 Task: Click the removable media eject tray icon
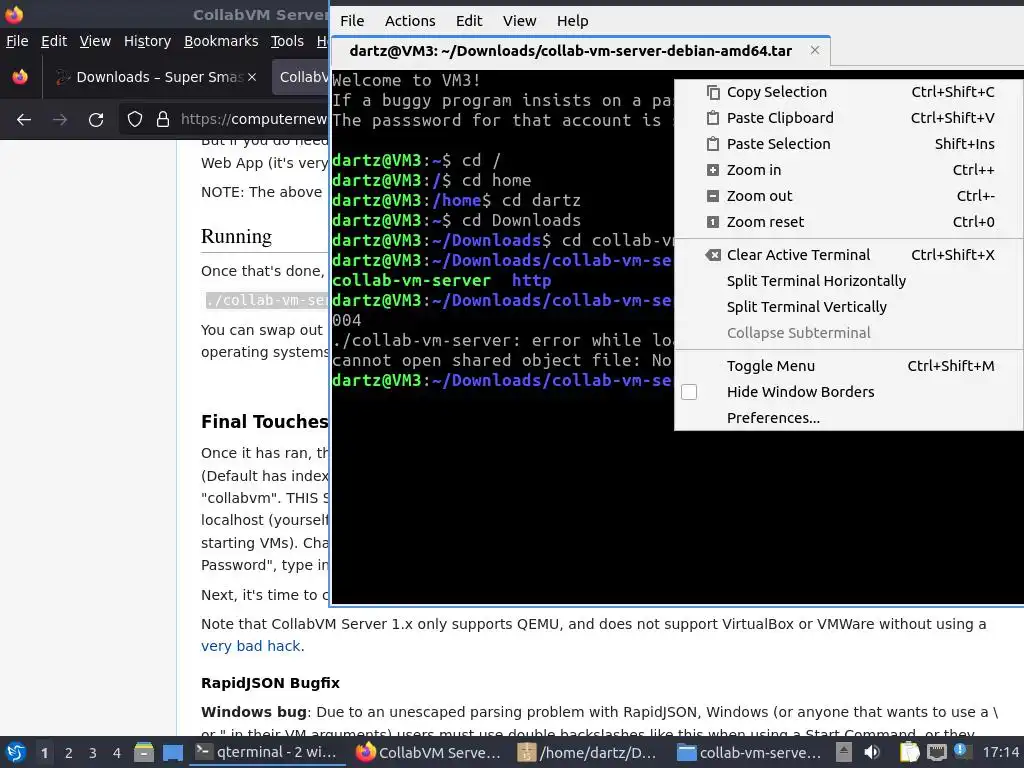tap(844, 752)
